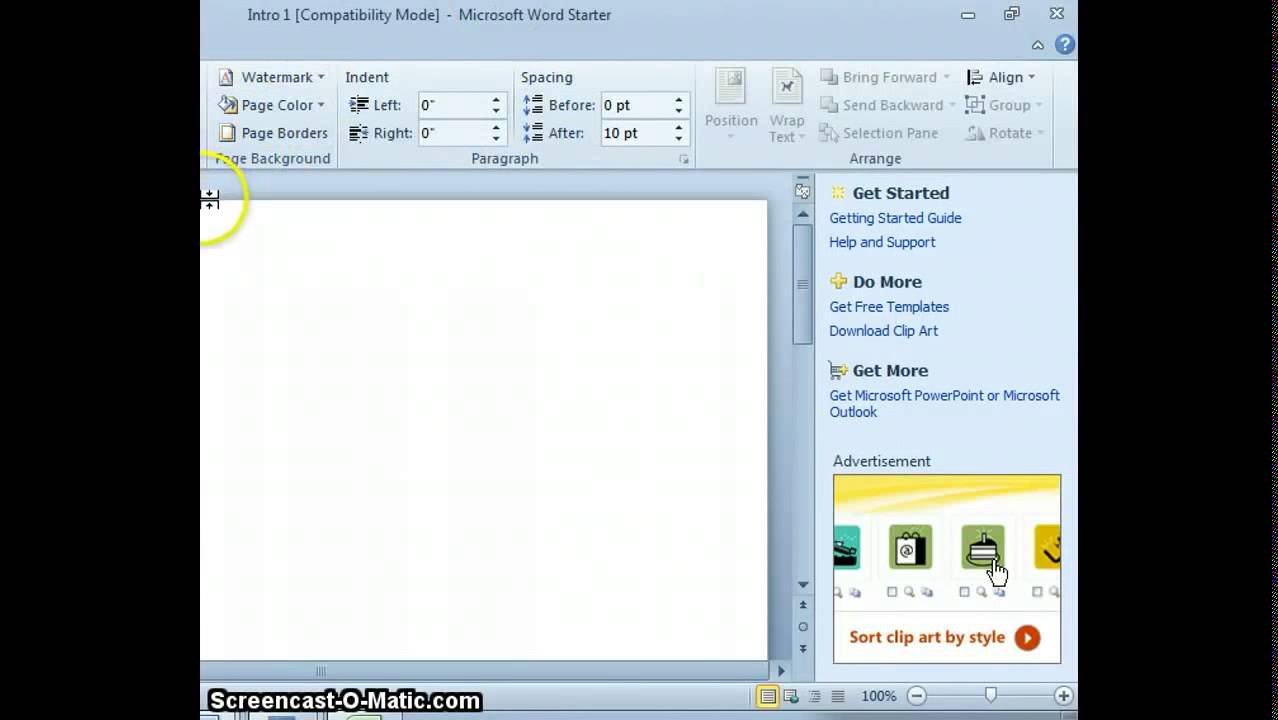Increase the Indent Right value

point(496,128)
